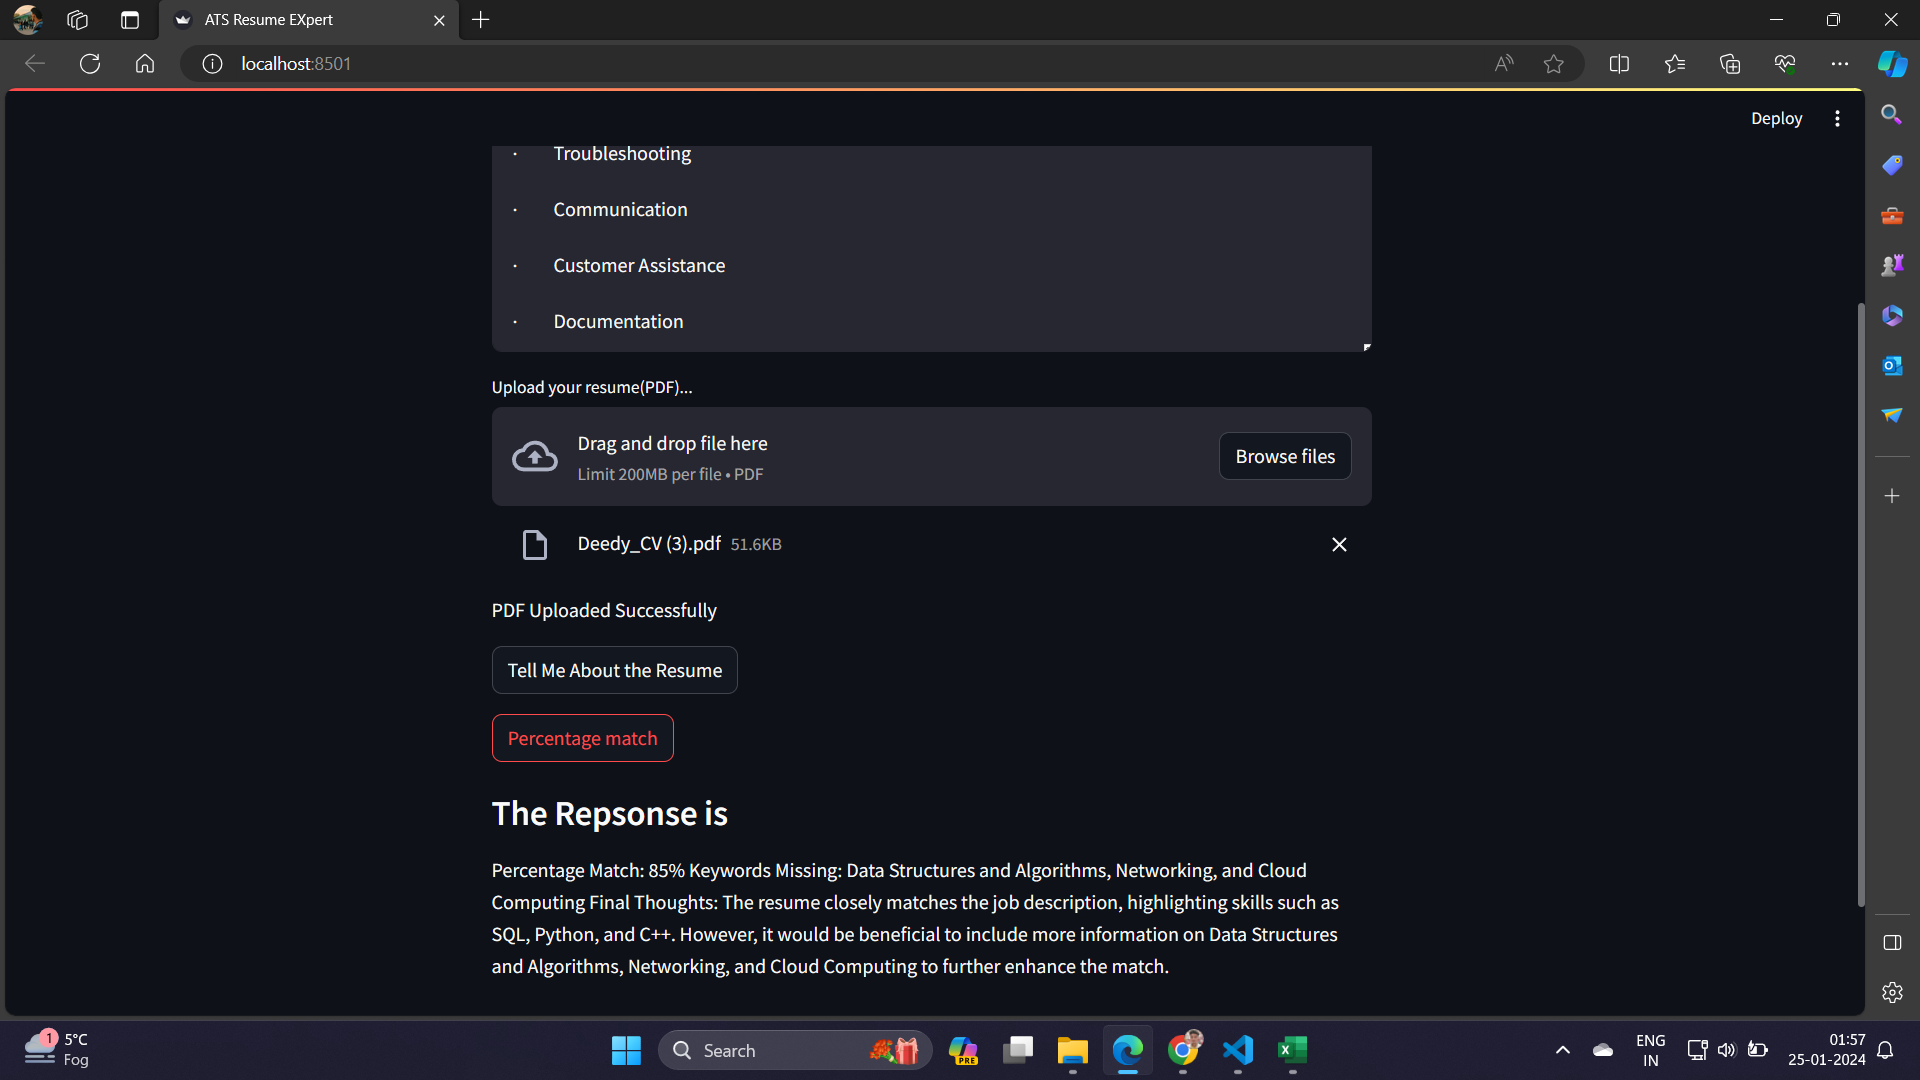Show hidden system tray icons

(1562, 1050)
